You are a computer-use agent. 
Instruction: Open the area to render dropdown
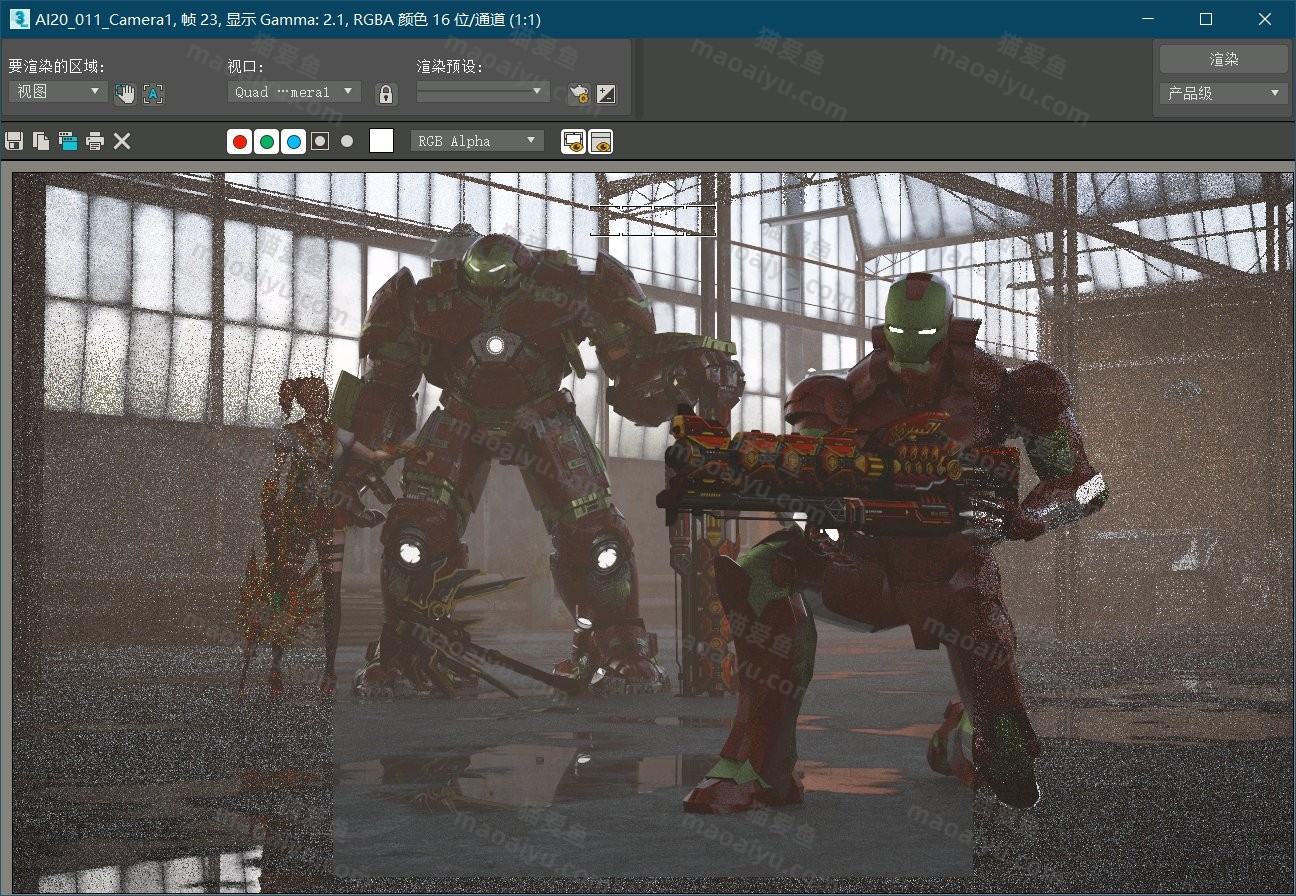coord(58,91)
